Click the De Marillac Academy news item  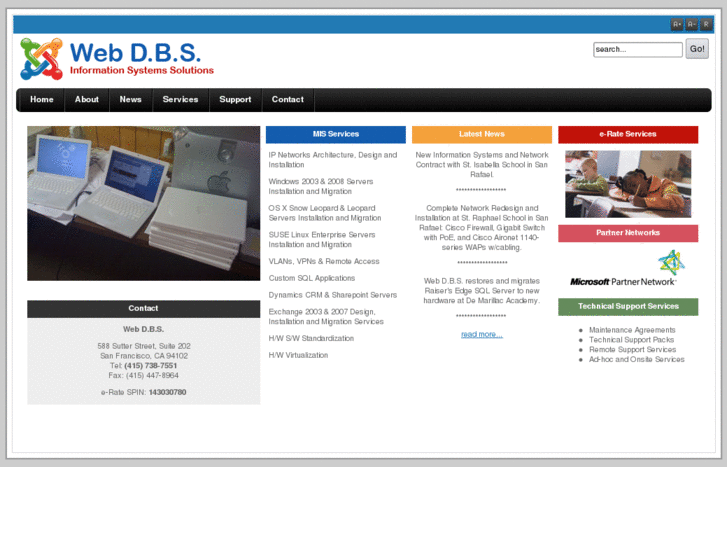click(482, 291)
